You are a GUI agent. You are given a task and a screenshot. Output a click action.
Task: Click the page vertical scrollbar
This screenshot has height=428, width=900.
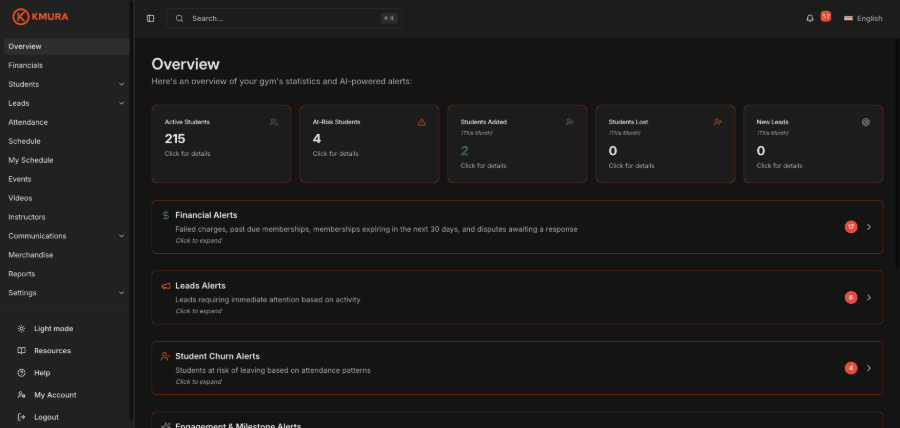coord(897,155)
